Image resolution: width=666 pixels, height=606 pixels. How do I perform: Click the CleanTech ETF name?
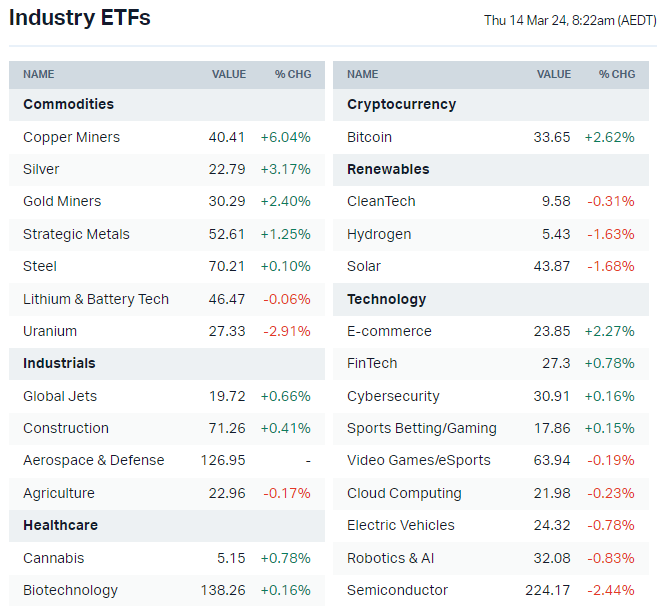(x=381, y=201)
